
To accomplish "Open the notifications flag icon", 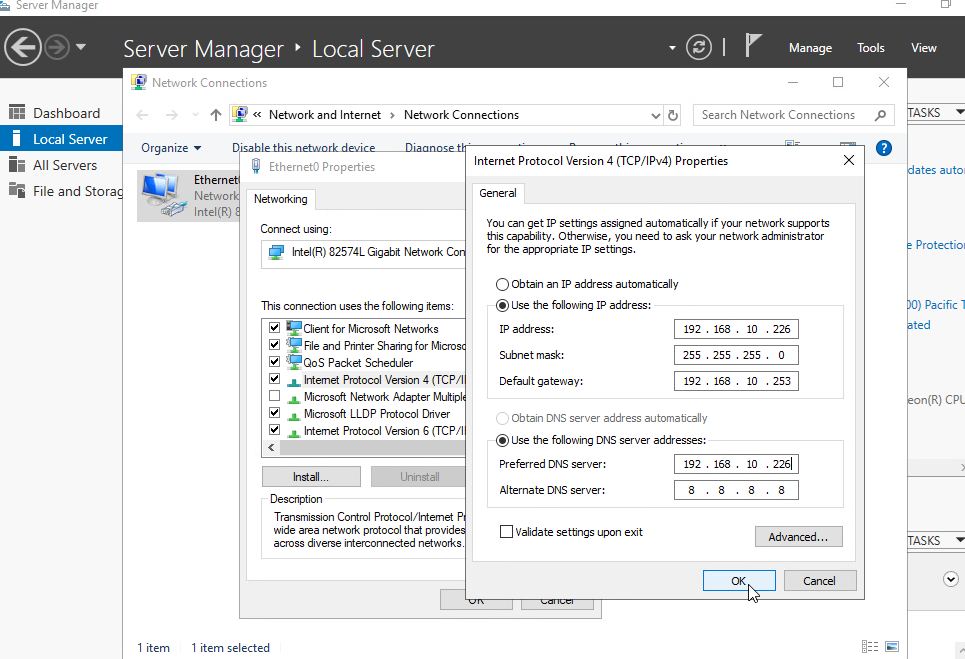I will point(753,46).
